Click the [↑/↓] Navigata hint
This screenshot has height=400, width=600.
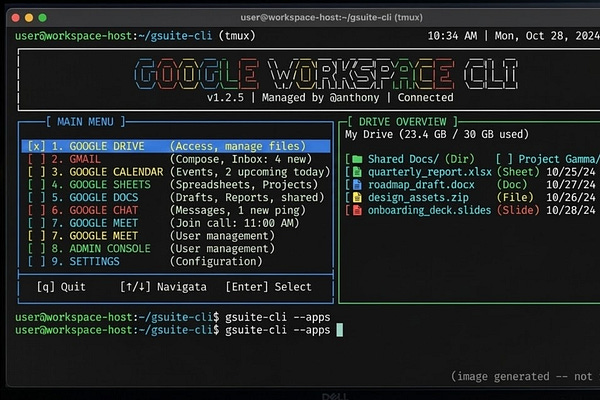[x=163, y=287]
